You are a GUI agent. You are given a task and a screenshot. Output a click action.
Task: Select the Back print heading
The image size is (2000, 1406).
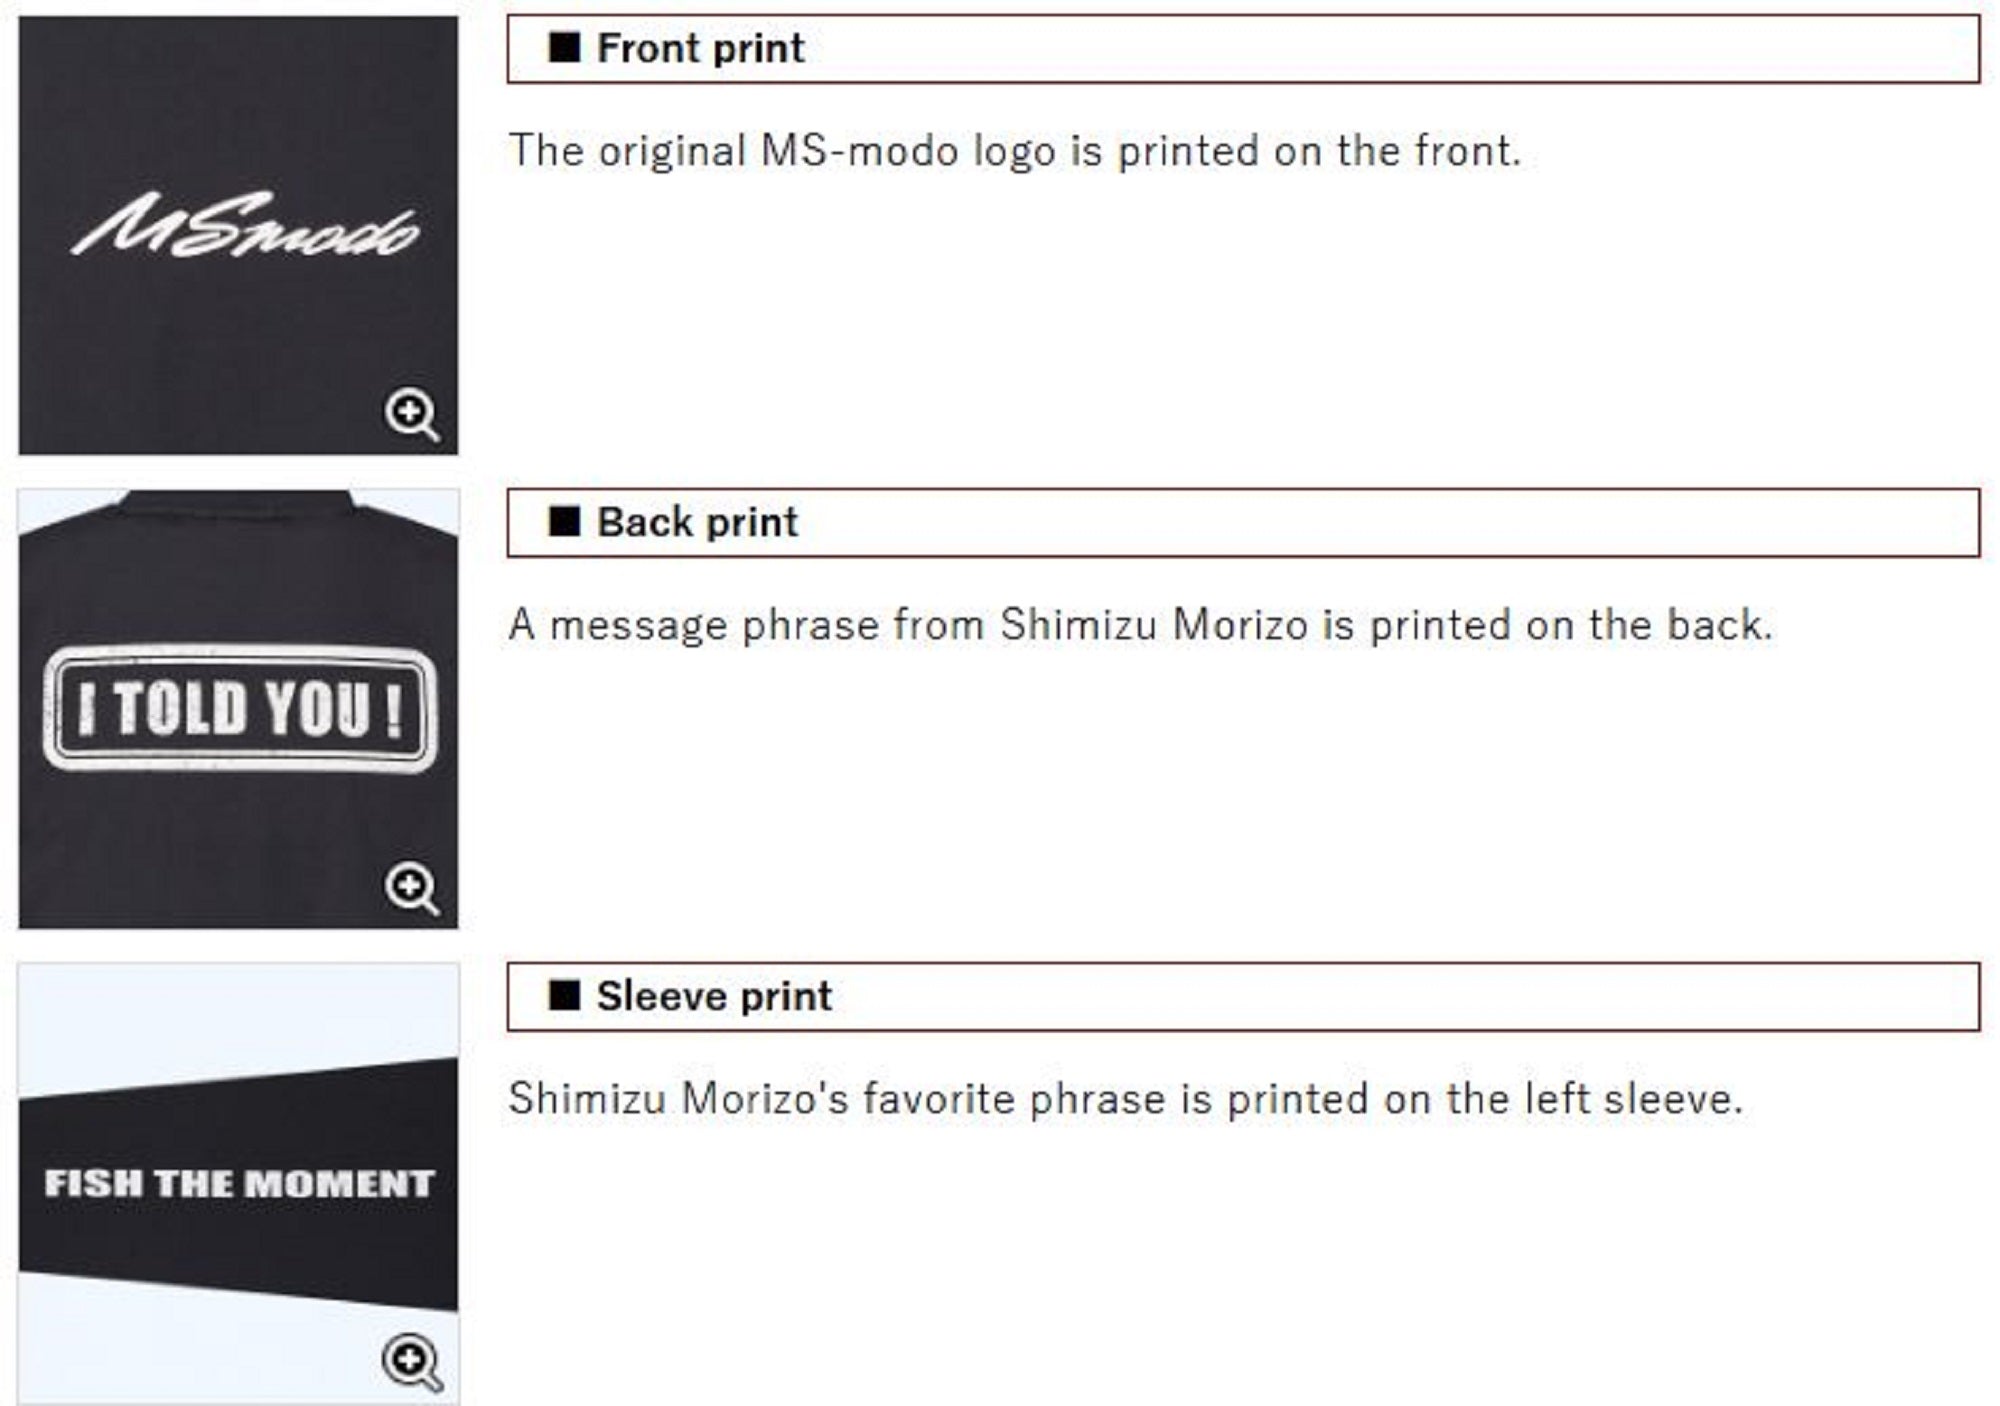coord(698,522)
